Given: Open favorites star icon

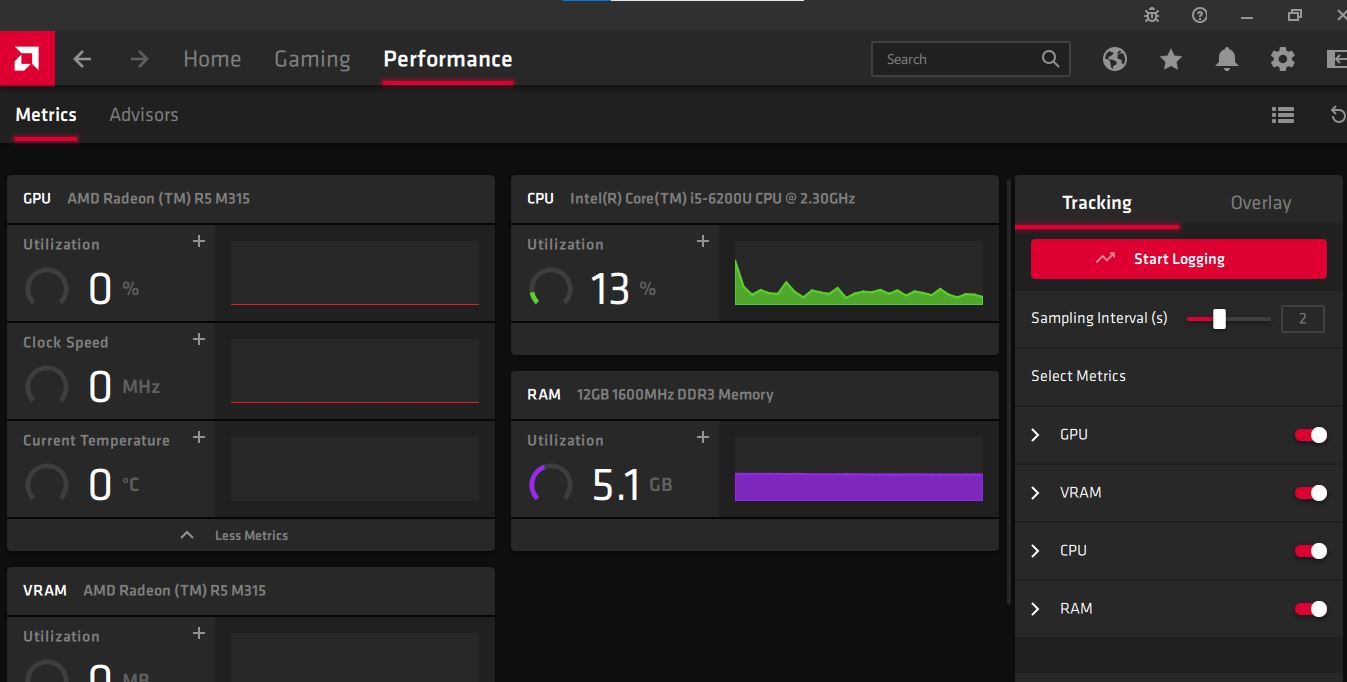Looking at the screenshot, I should [1171, 59].
